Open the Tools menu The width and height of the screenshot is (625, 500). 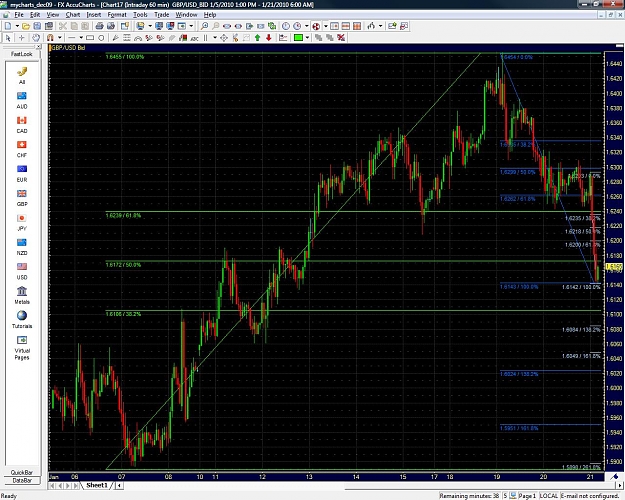coord(140,15)
